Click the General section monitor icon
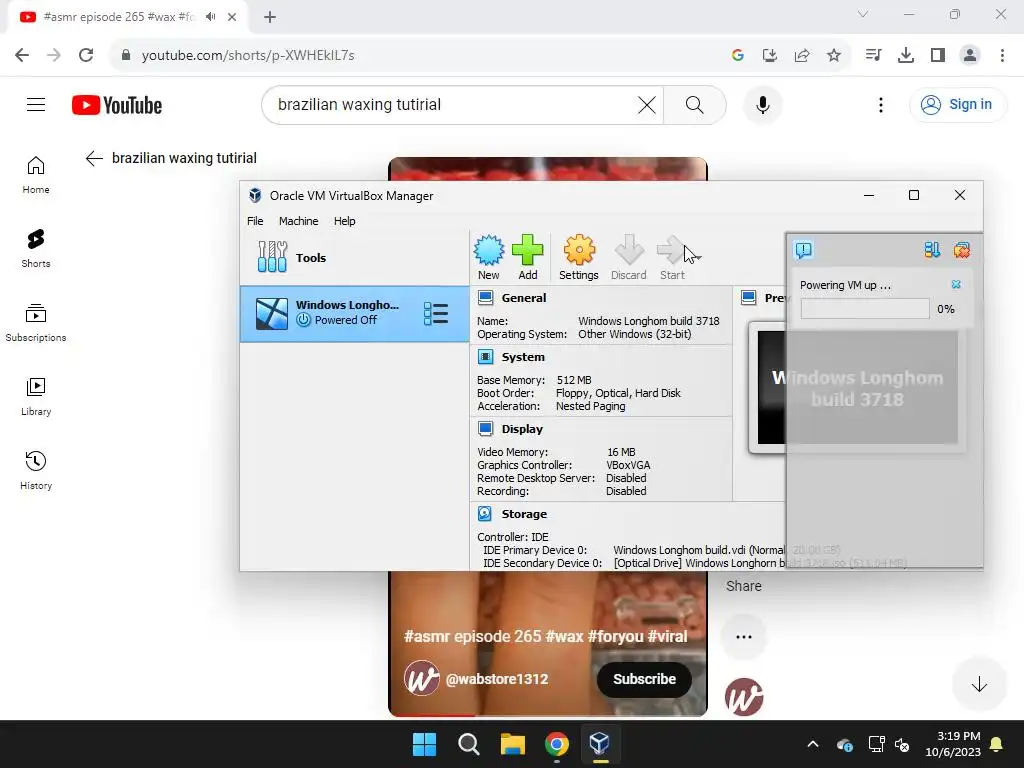Image resolution: width=1024 pixels, height=768 pixels. [485, 298]
